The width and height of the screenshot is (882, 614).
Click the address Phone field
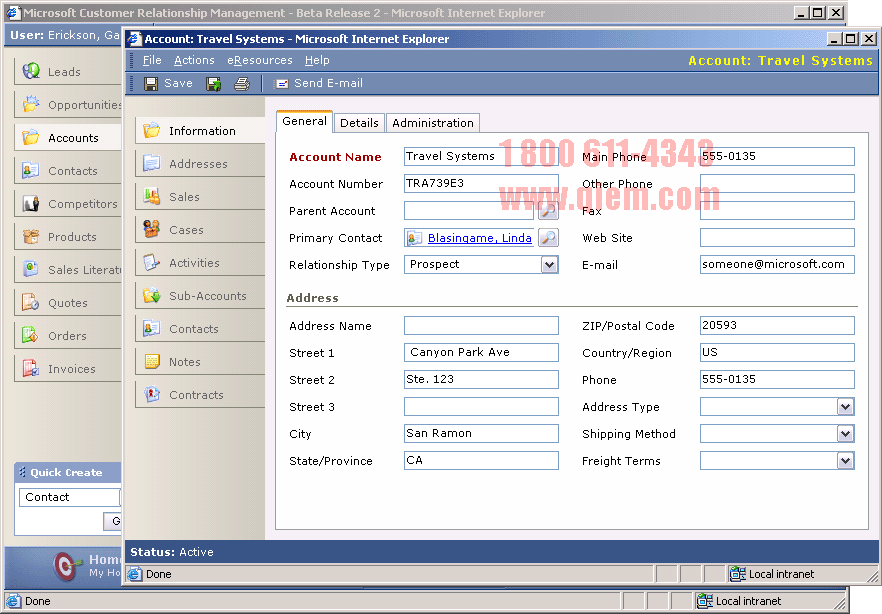pyautogui.click(x=777, y=379)
